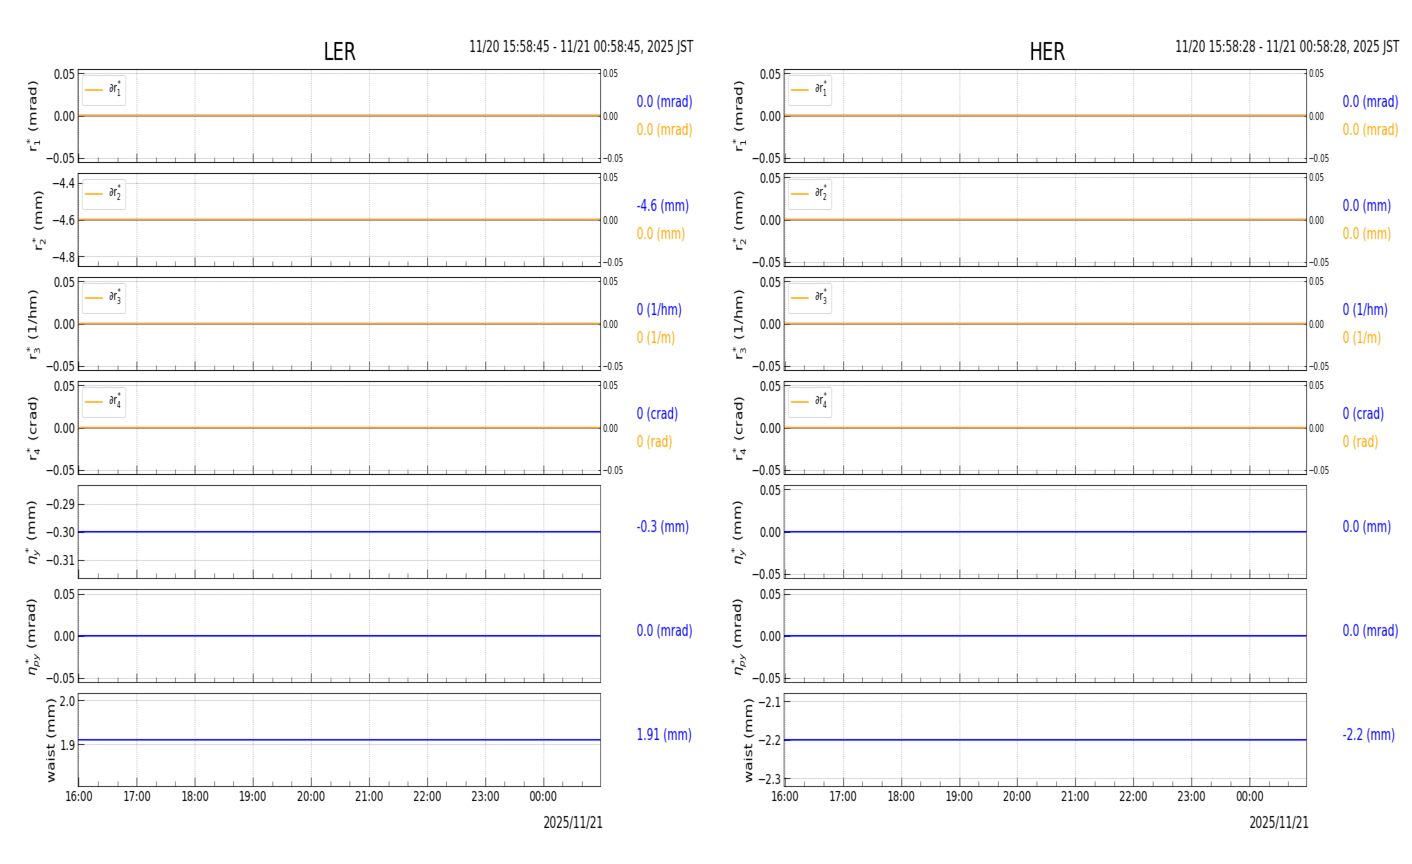Click the LER blue 0 (1/hm) value
This screenshot has height=864, width=1412.
[662, 310]
